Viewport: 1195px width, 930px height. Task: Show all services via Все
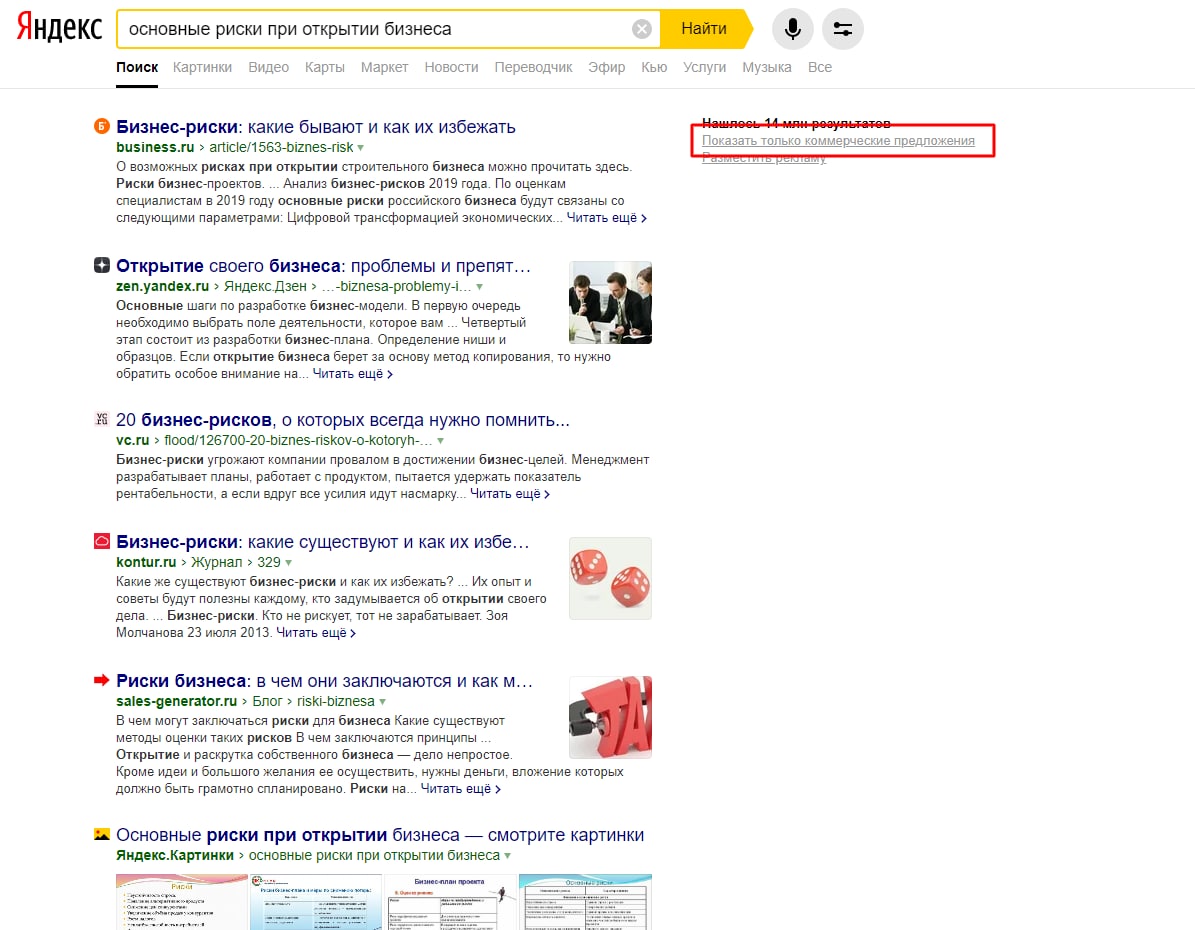click(x=820, y=67)
